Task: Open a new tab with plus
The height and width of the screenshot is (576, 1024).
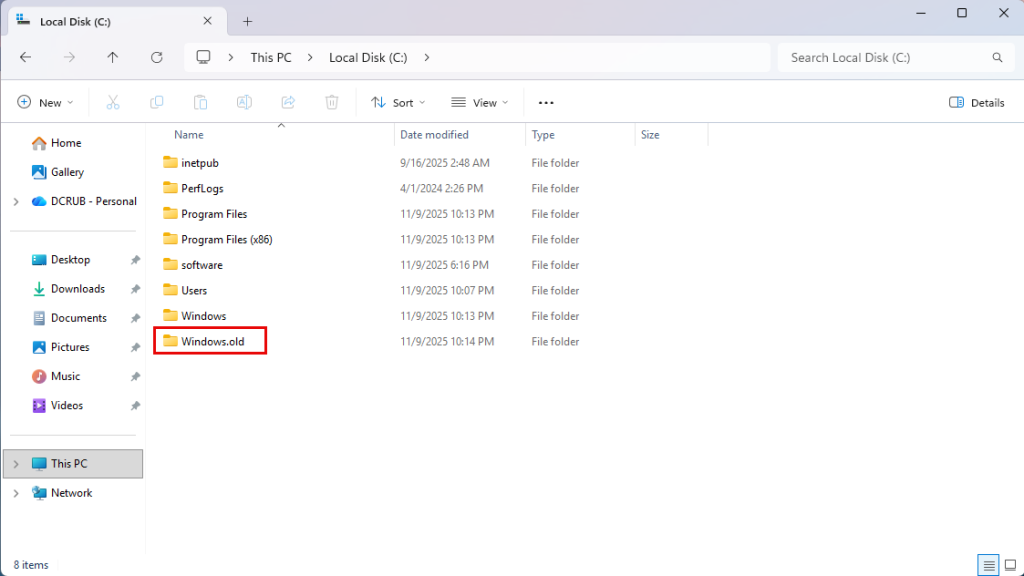Action: click(x=248, y=22)
